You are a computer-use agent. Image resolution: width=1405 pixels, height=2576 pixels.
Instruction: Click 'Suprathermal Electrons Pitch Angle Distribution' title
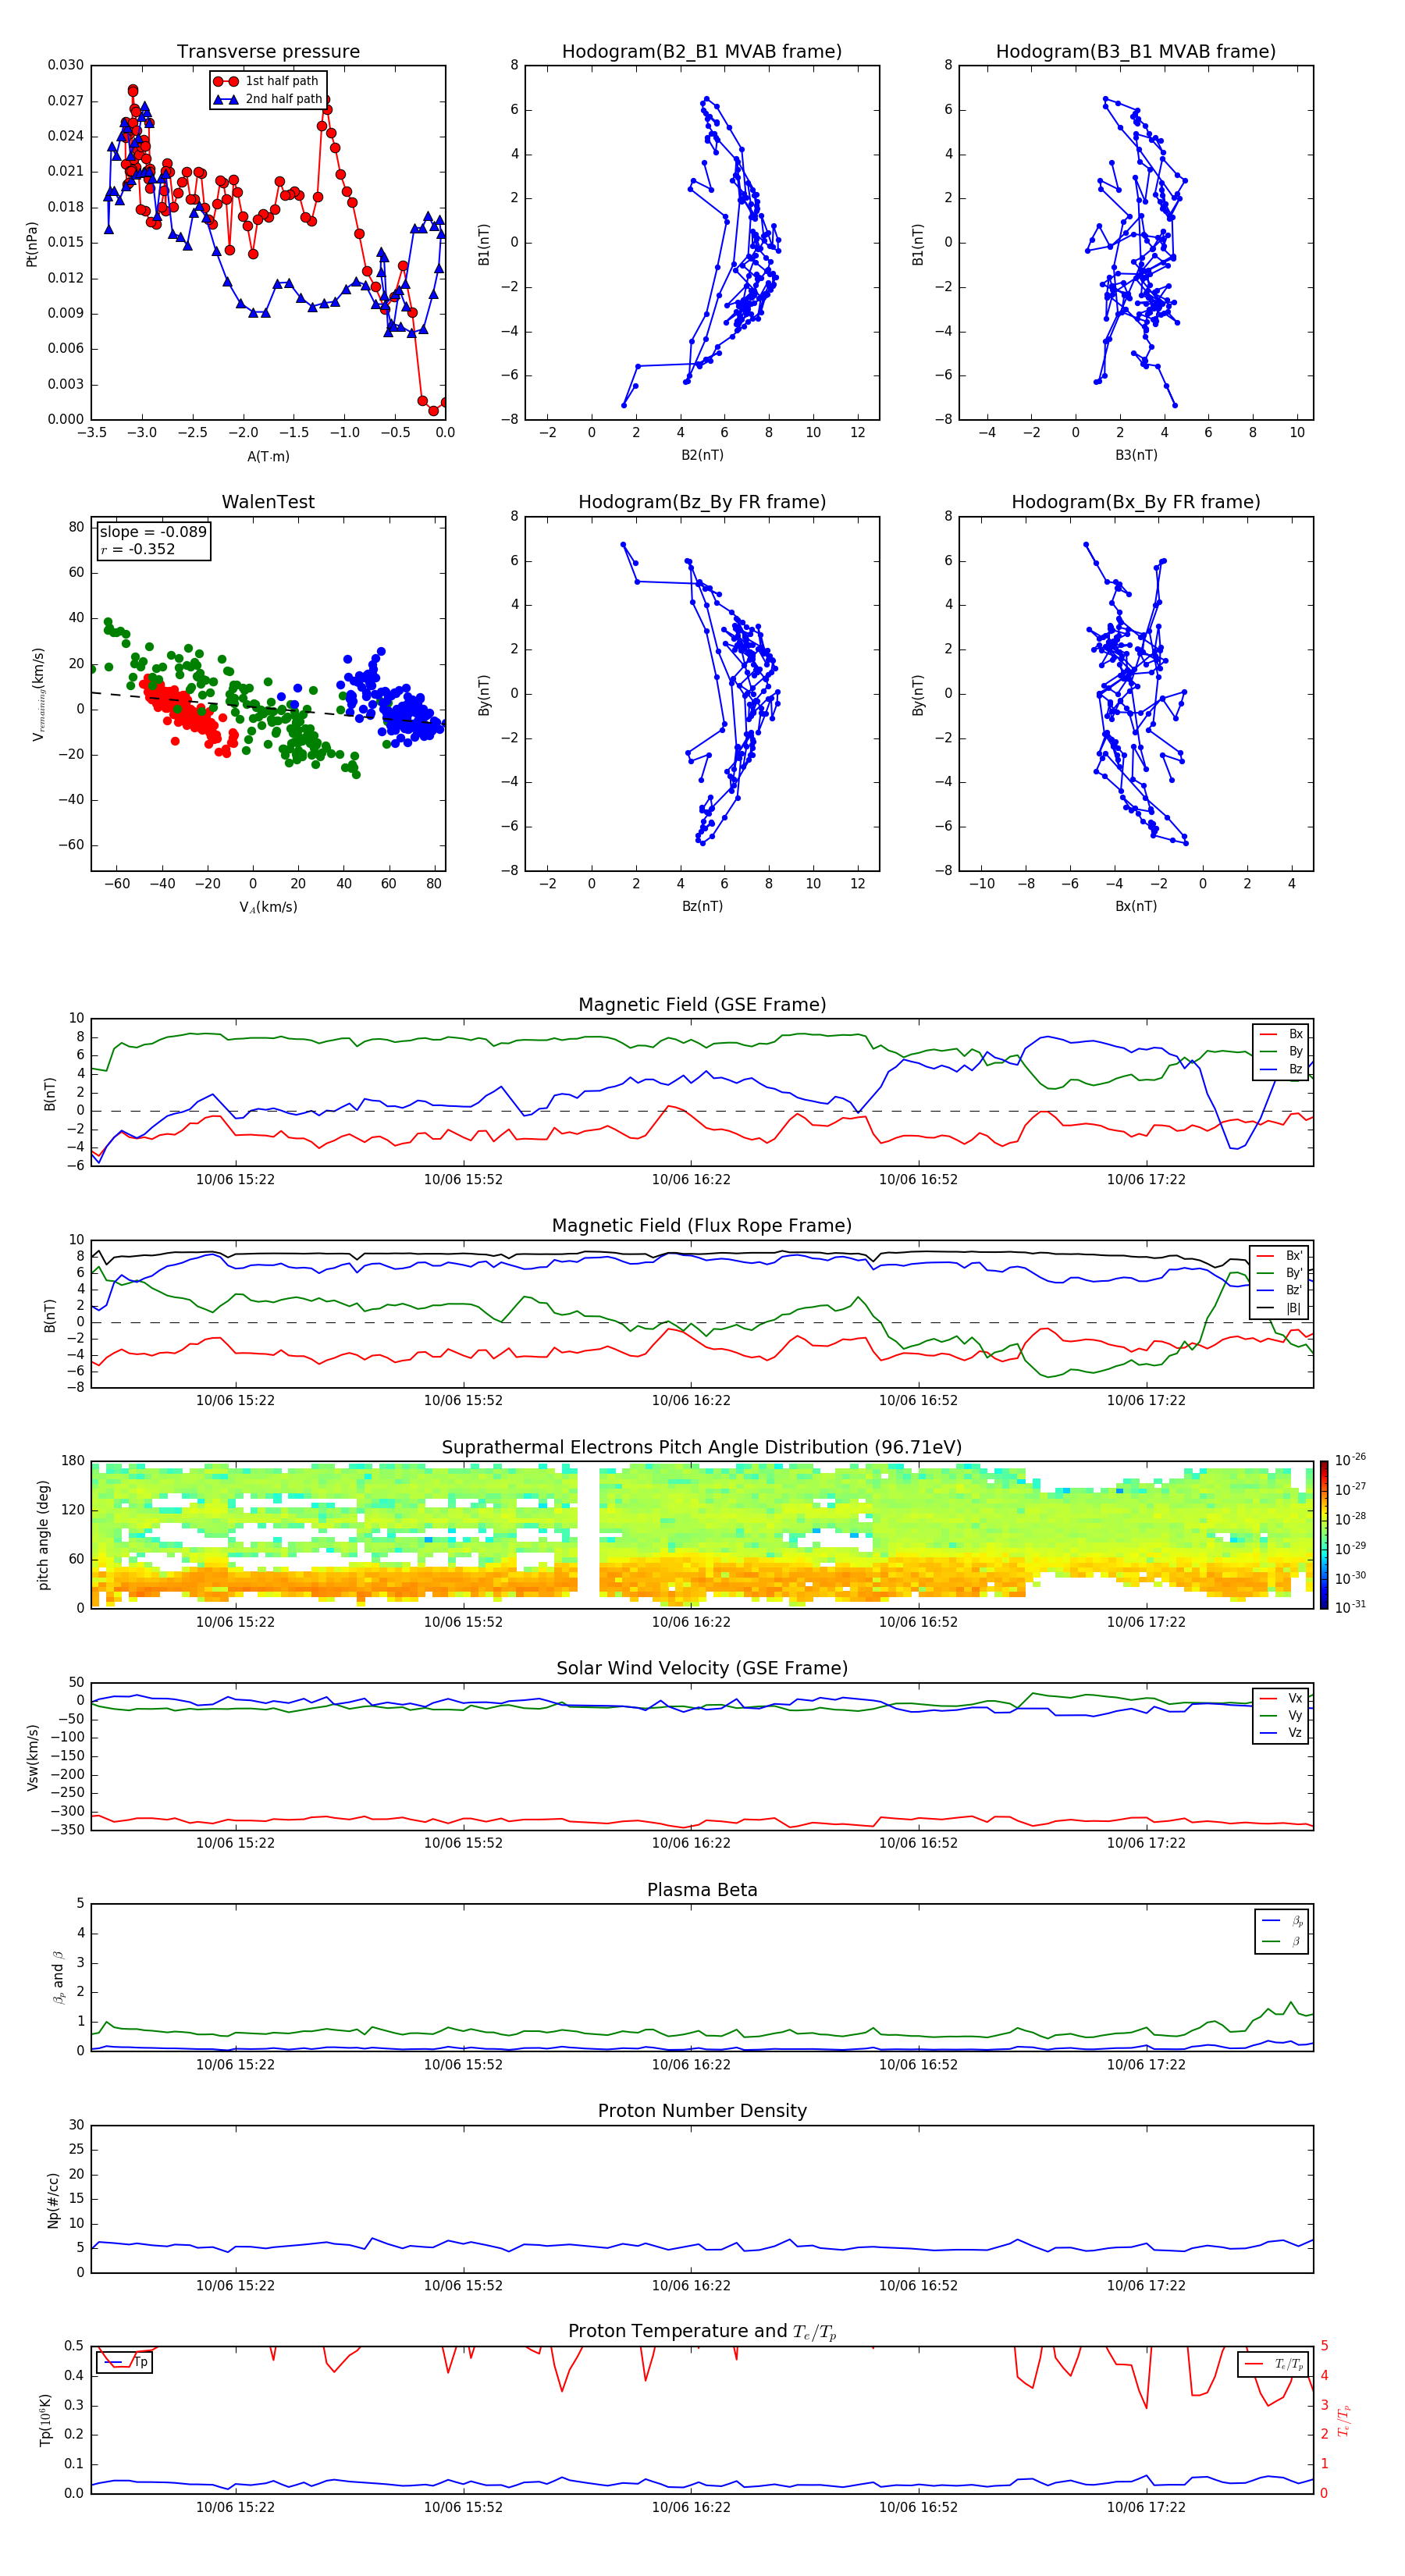coord(702,1448)
